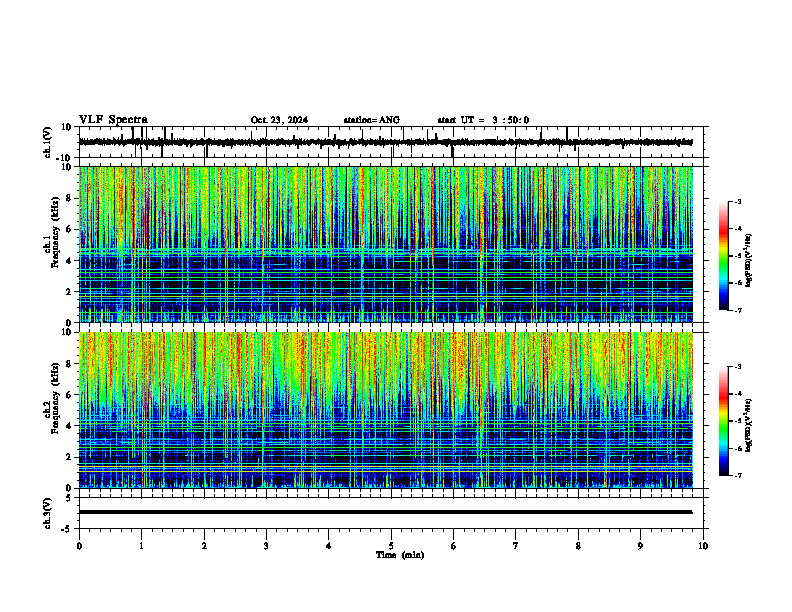Click the ch.2 spectrogram color scale bar
This screenshot has width=792, height=612.
click(x=723, y=421)
